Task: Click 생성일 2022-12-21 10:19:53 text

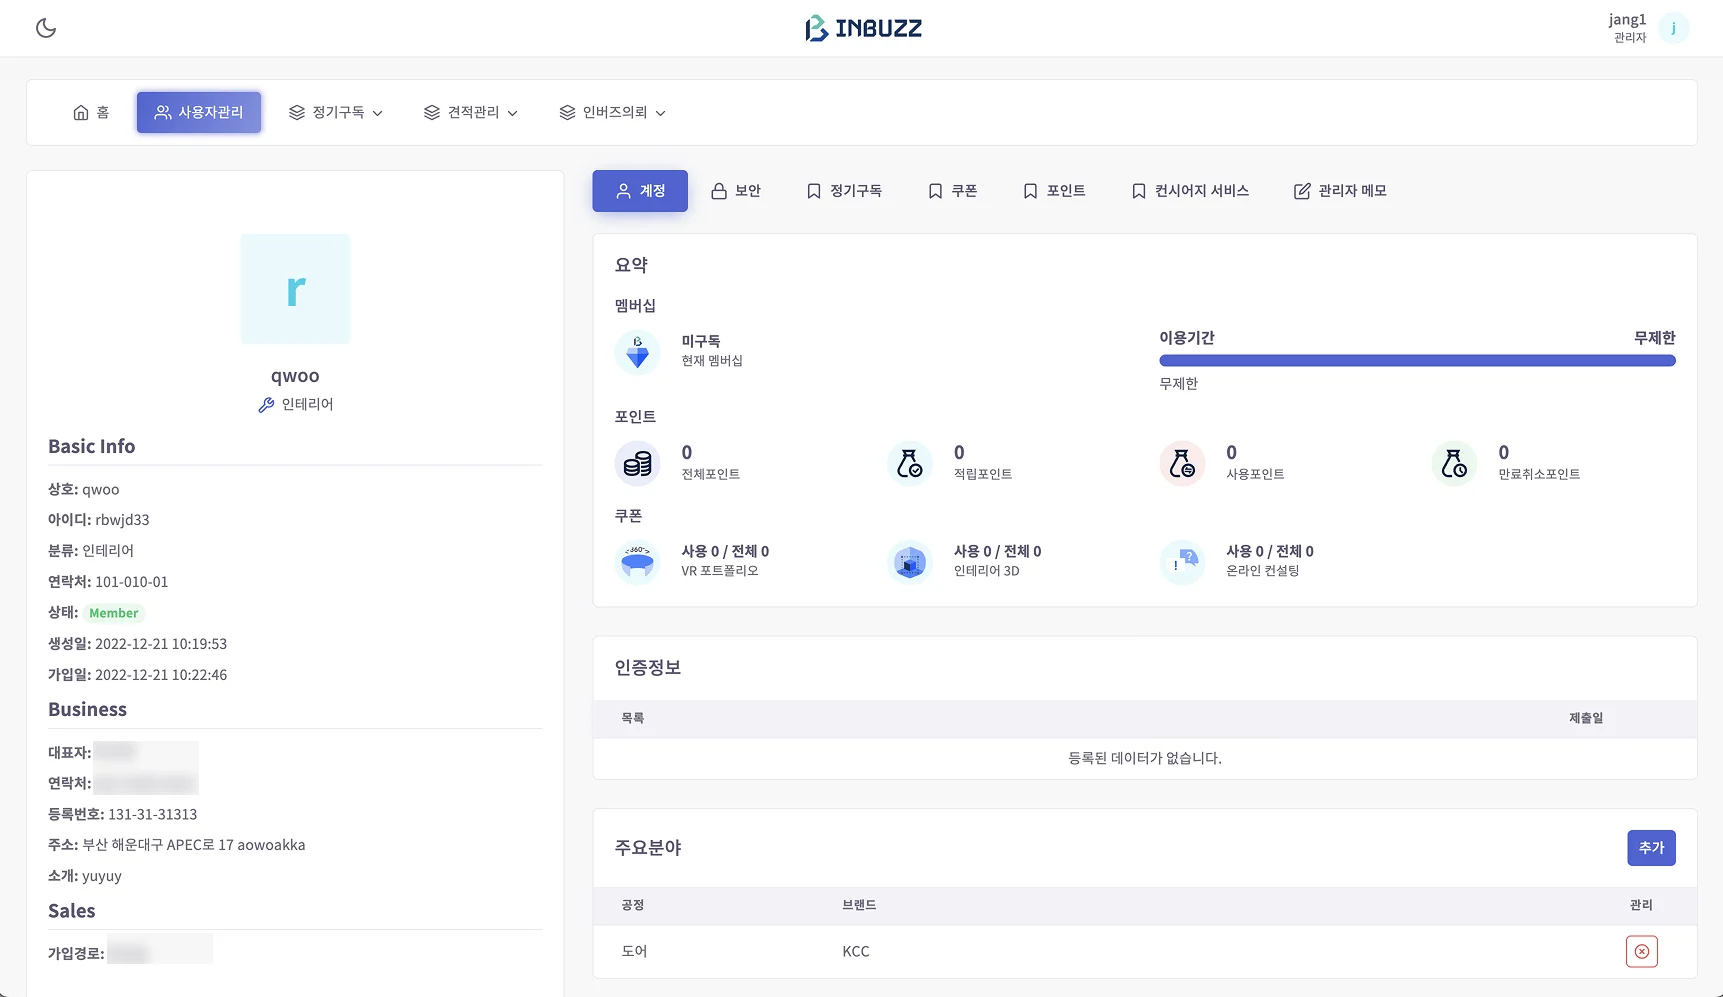Action: pyautogui.click(x=138, y=644)
